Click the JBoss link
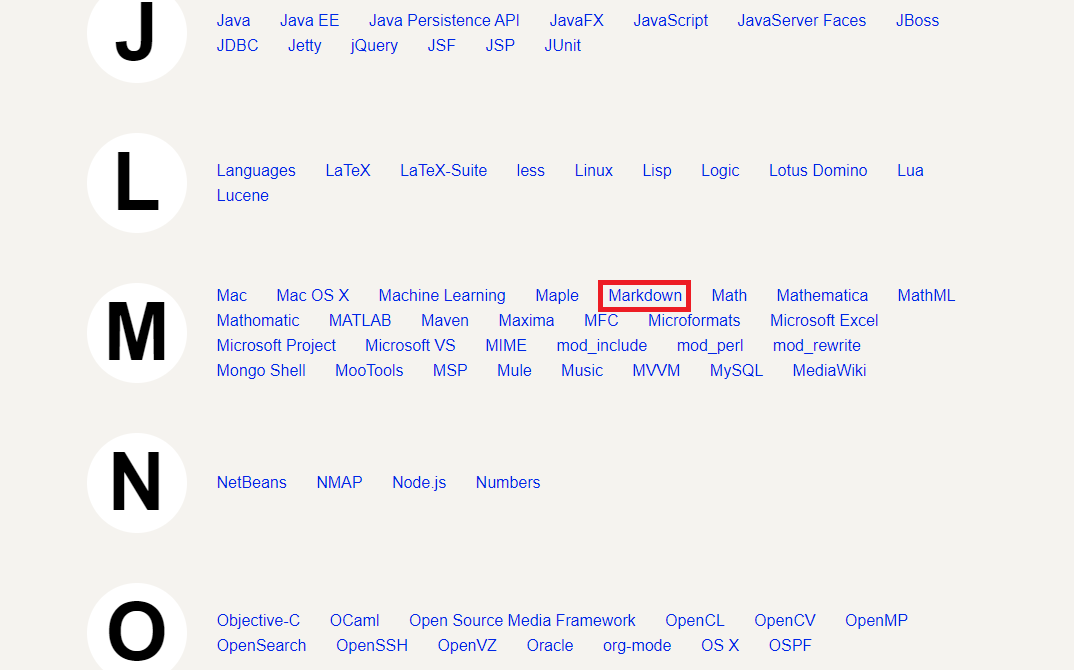The image size is (1074, 670). click(x=917, y=21)
